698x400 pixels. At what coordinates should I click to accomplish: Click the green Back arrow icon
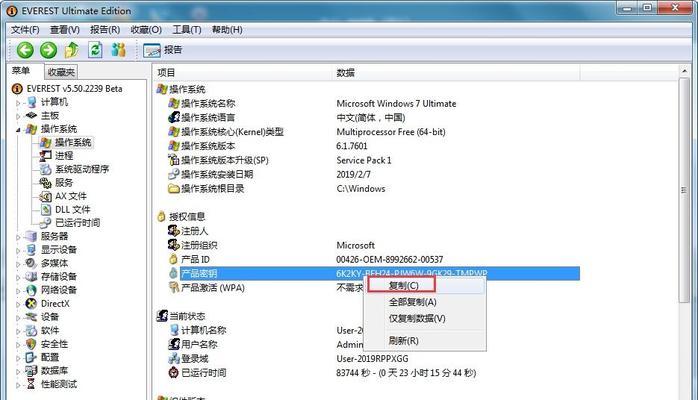[25, 50]
